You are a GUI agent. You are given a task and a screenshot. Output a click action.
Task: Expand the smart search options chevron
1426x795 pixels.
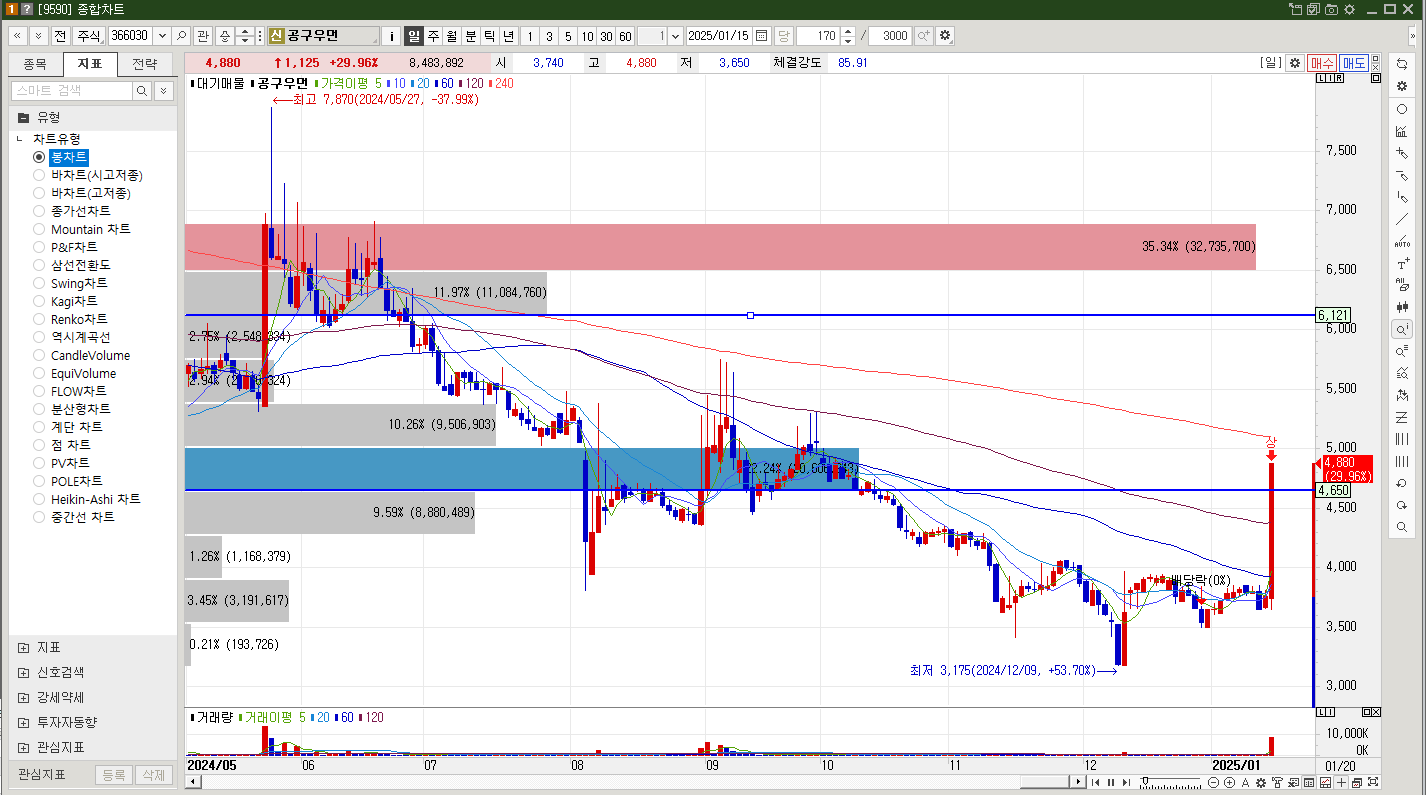point(164,91)
